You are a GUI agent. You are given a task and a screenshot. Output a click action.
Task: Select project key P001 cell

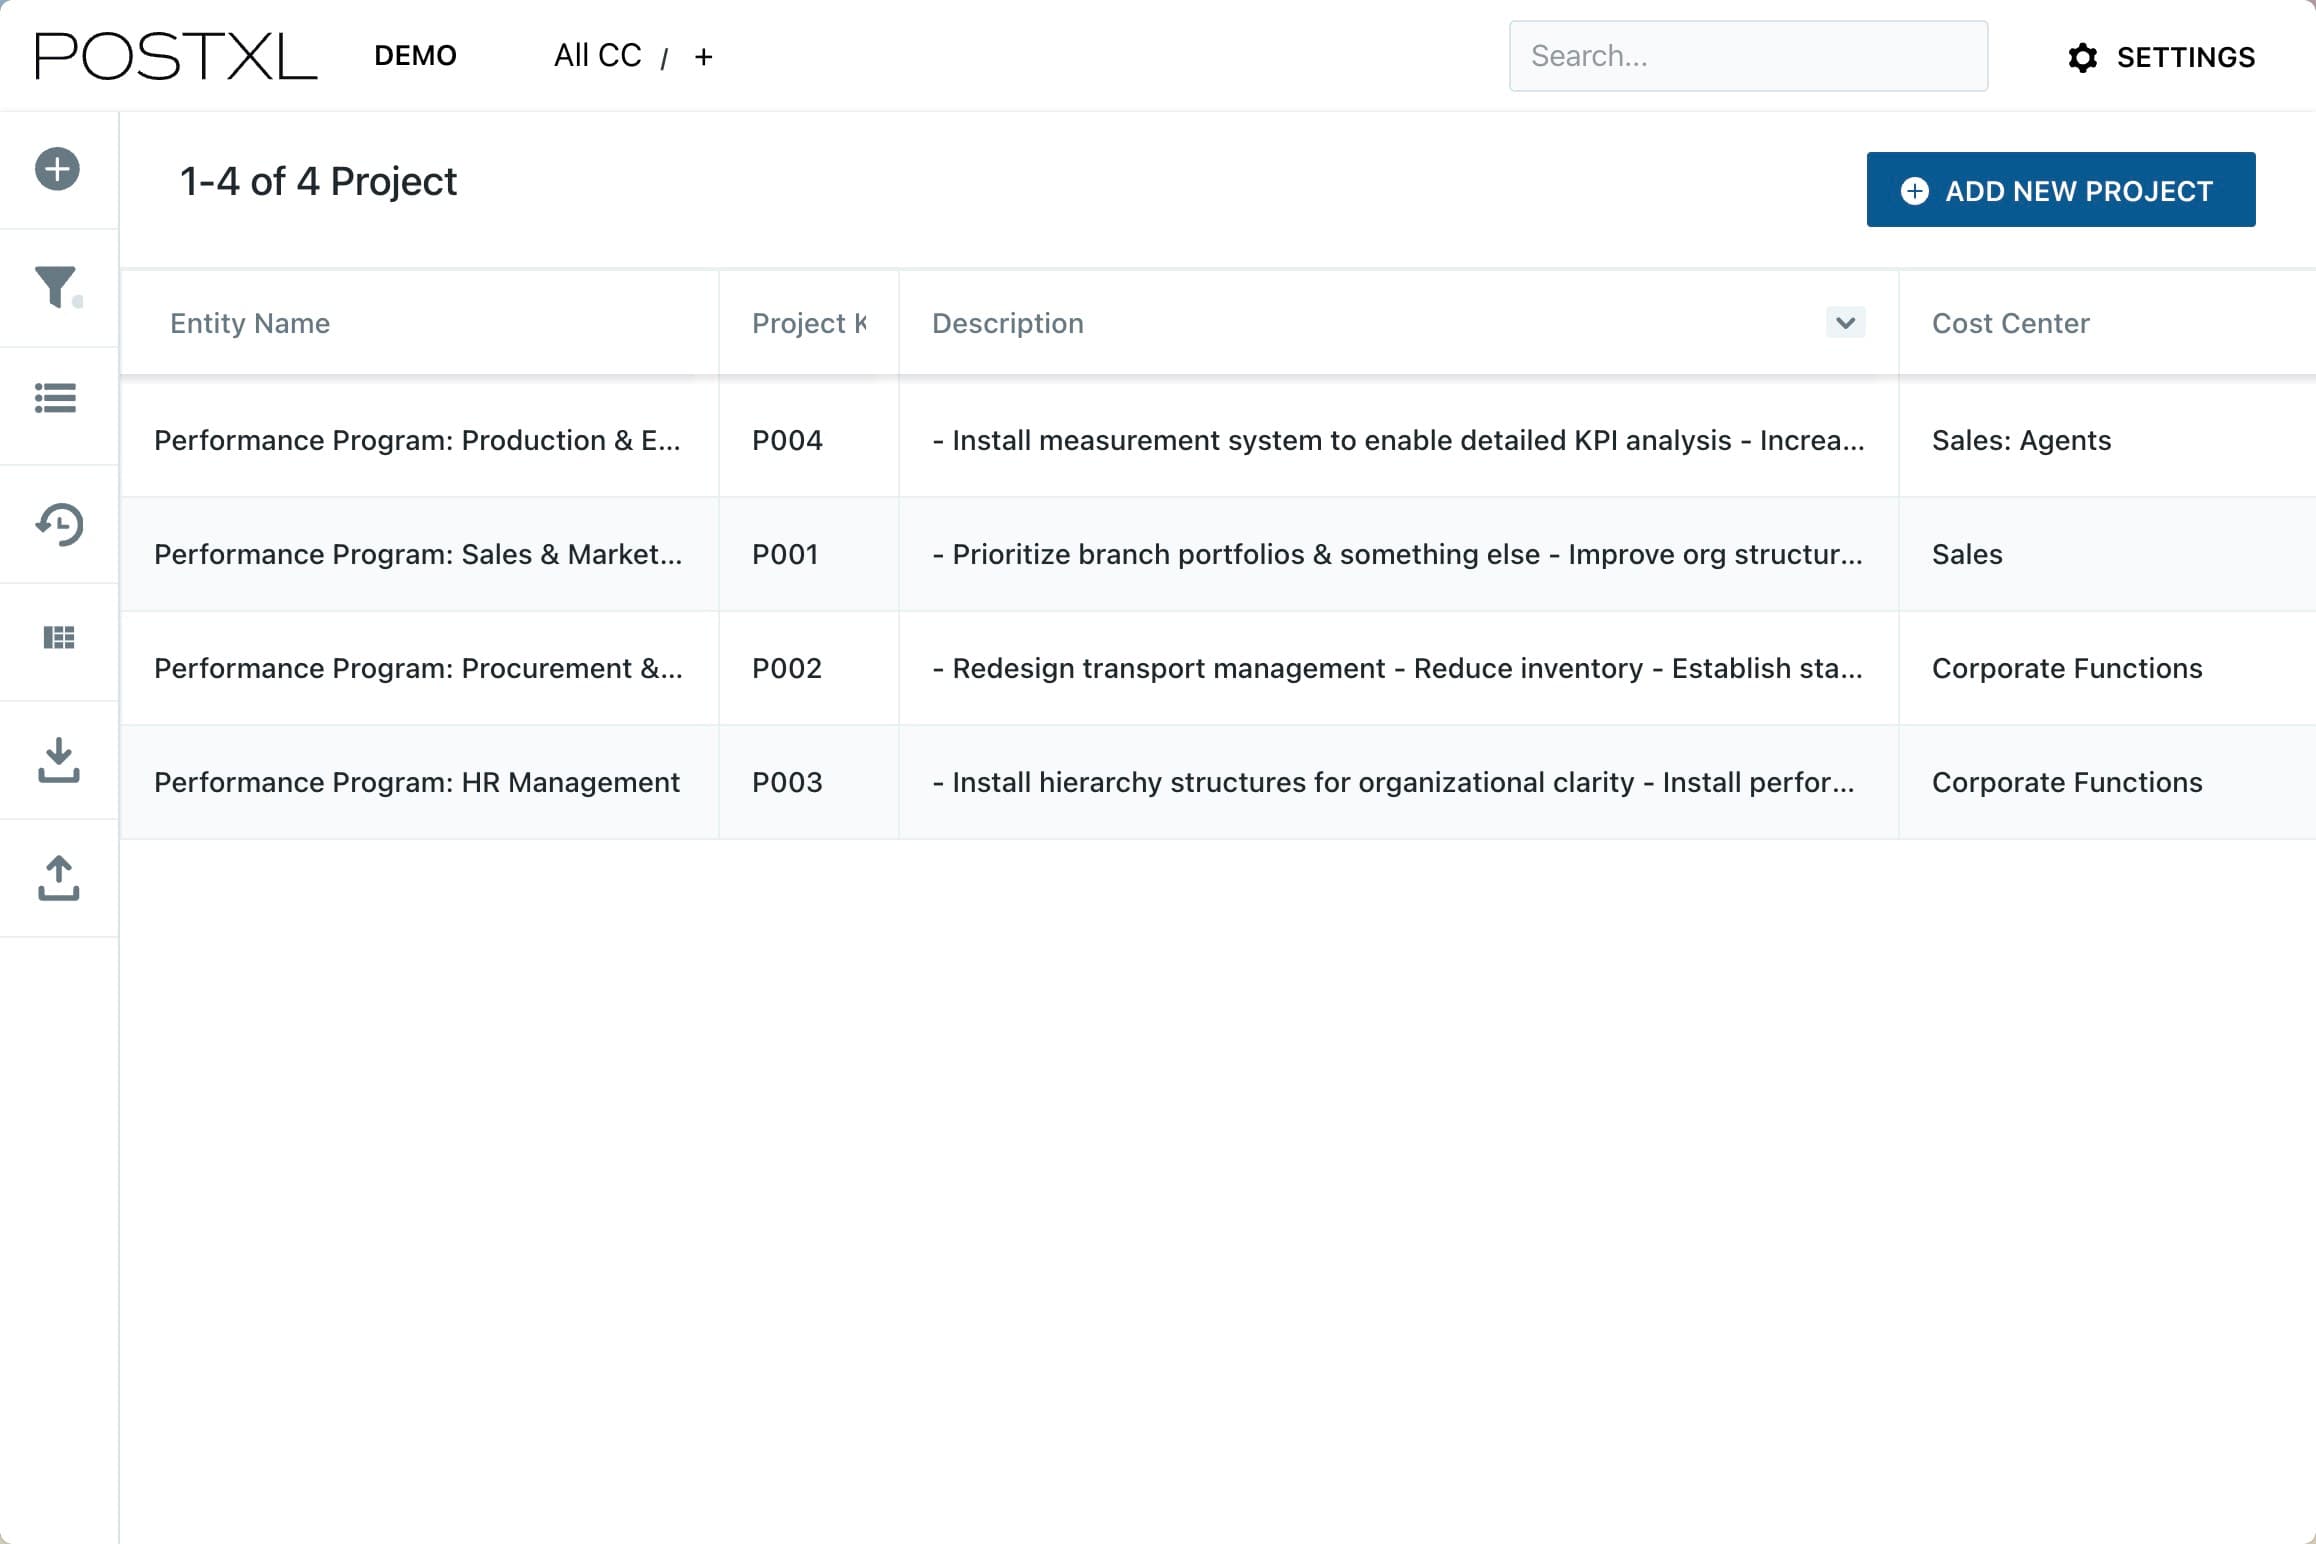[785, 554]
